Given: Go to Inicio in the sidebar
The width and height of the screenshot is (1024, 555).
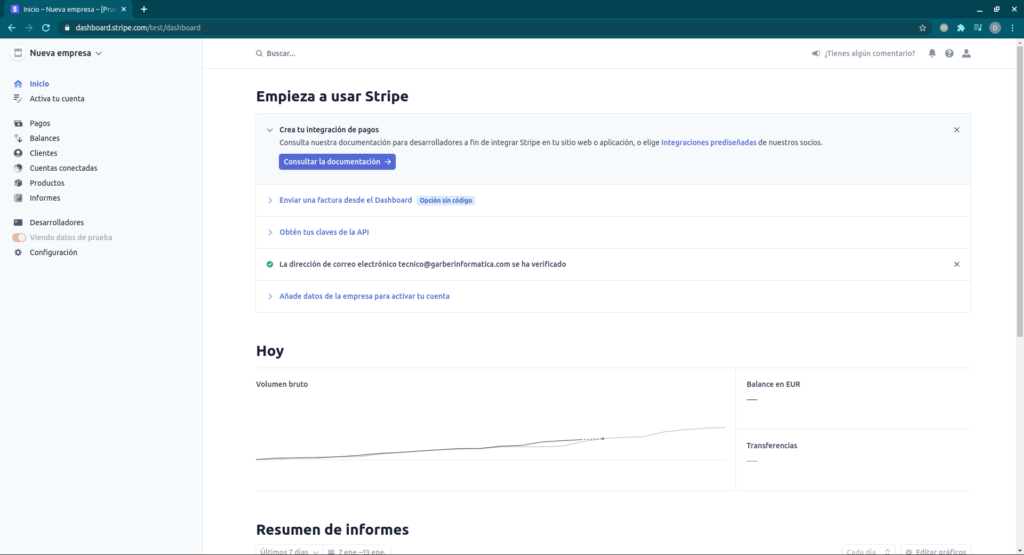Looking at the screenshot, I should pos(39,84).
